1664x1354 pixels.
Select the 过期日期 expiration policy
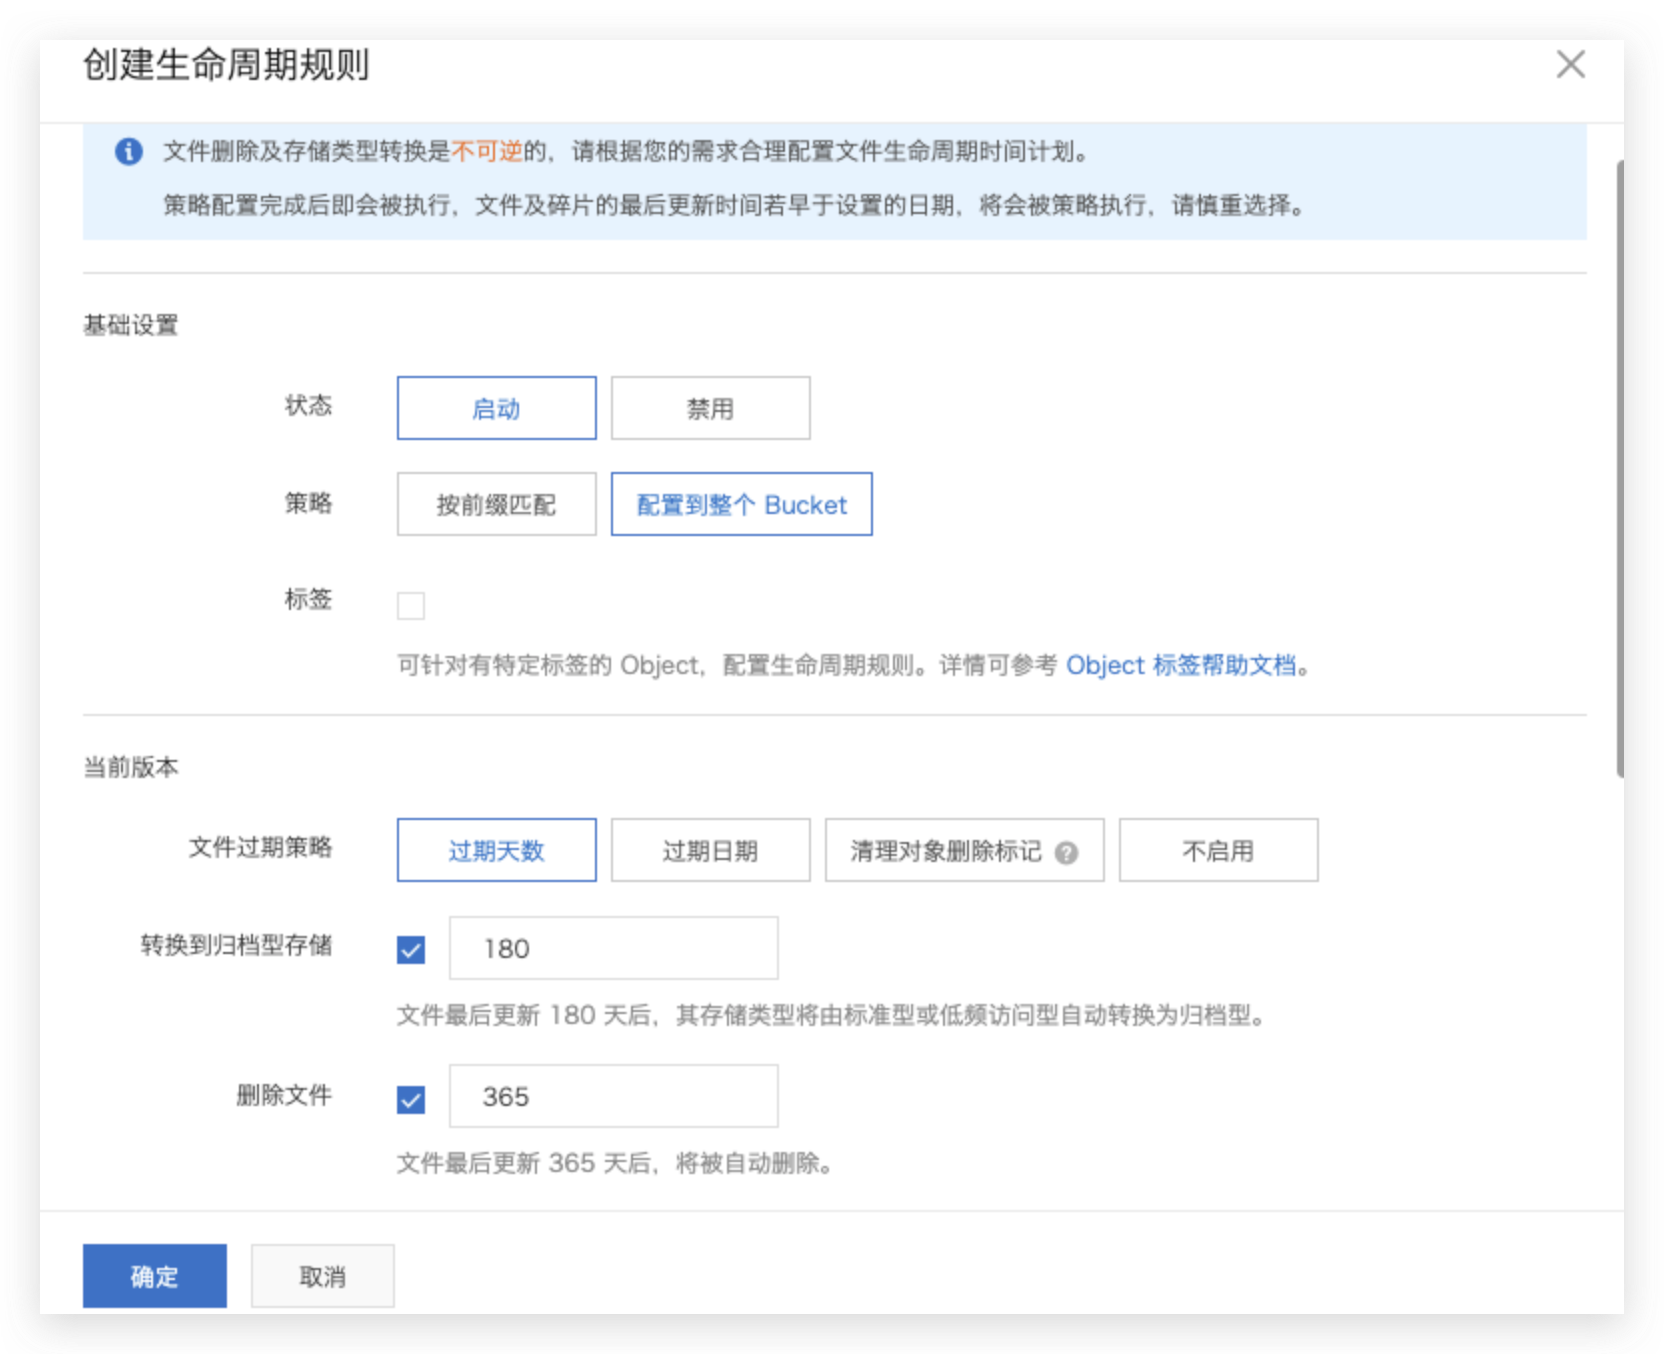click(710, 850)
